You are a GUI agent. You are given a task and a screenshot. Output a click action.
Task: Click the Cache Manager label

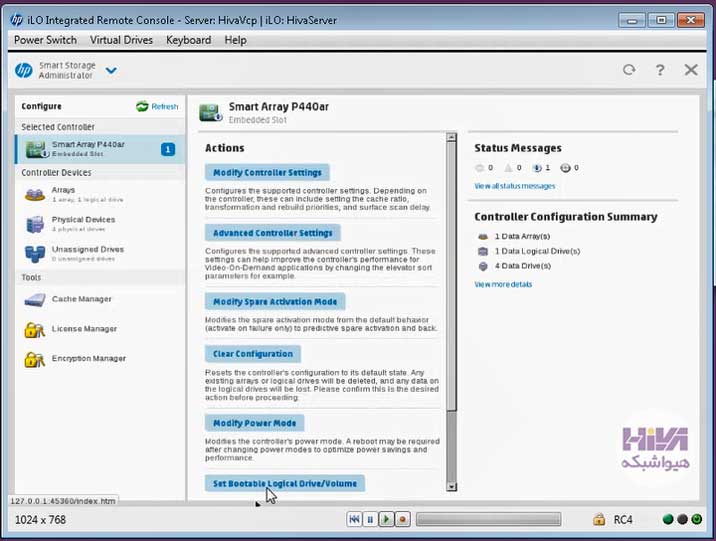(81, 299)
